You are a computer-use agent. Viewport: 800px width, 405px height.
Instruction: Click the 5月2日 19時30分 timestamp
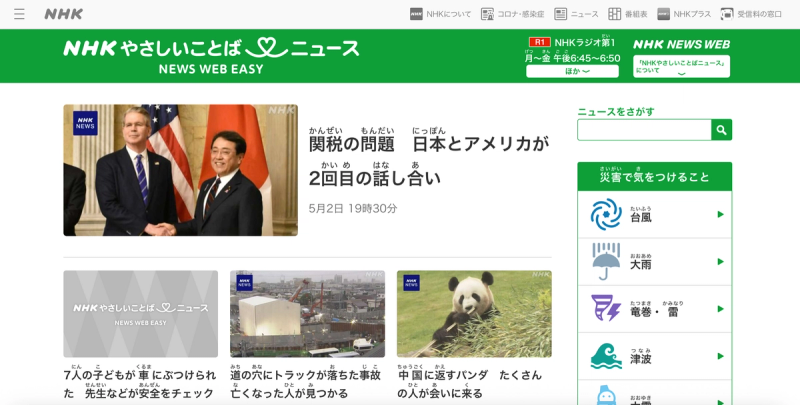[353, 209]
